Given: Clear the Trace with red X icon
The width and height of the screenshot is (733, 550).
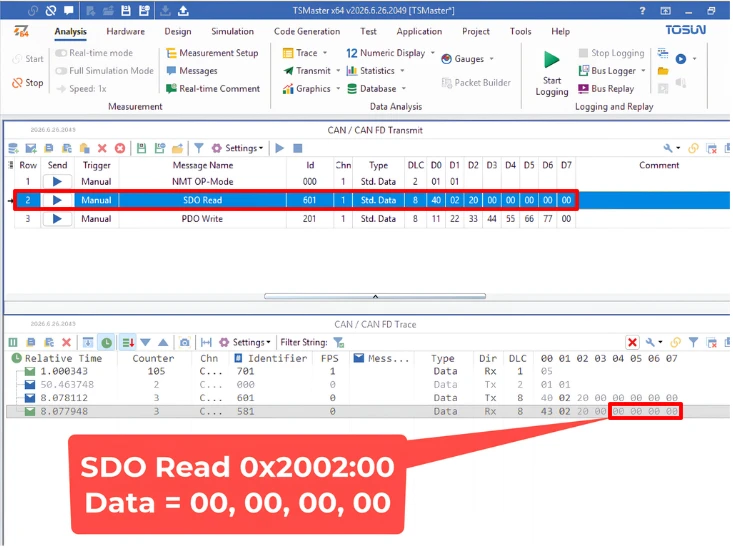Looking at the screenshot, I should point(66,342).
